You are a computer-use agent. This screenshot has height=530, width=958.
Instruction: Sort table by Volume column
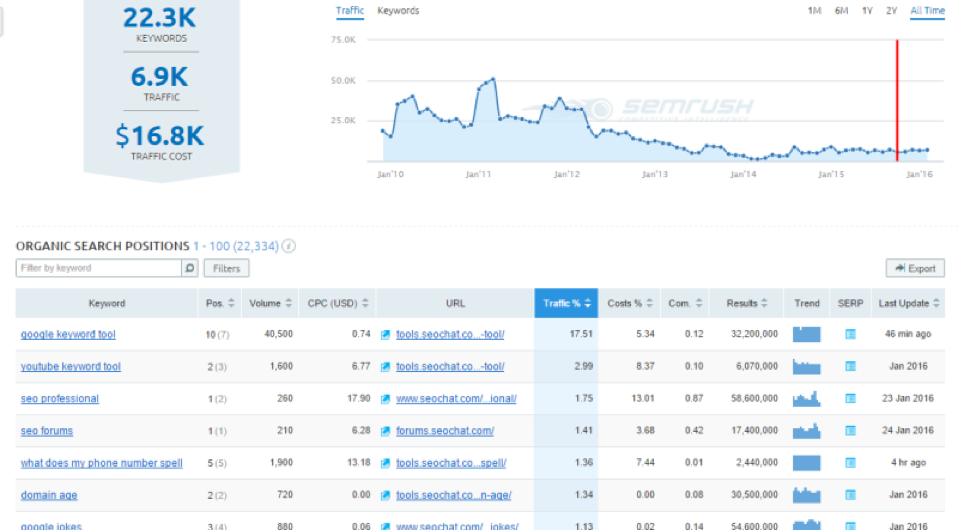click(271, 303)
